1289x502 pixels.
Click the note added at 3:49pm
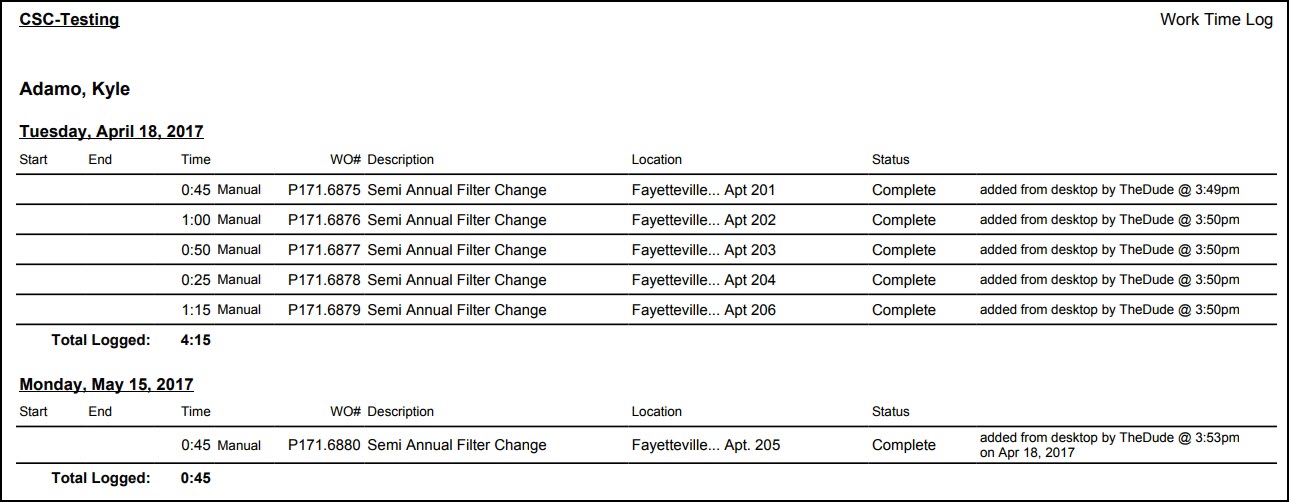click(x=1110, y=189)
